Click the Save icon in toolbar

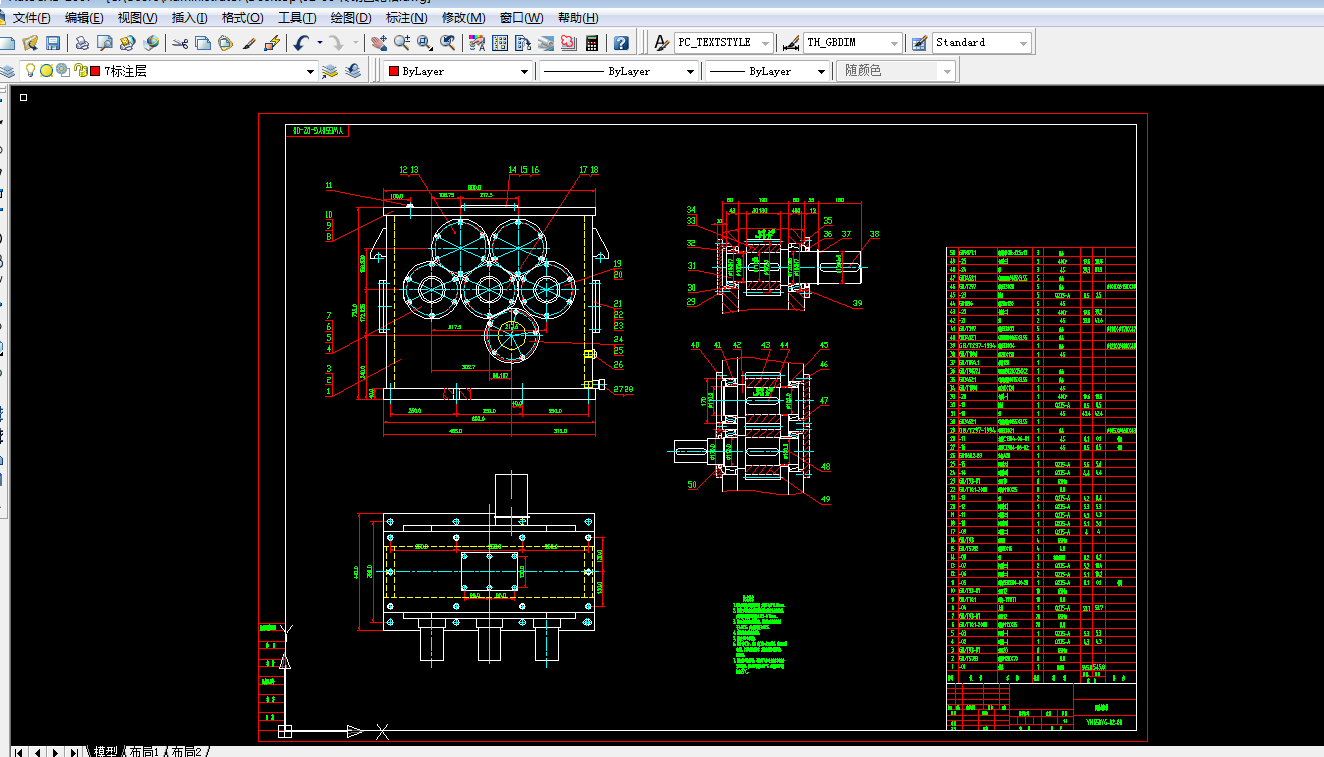point(53,43)
